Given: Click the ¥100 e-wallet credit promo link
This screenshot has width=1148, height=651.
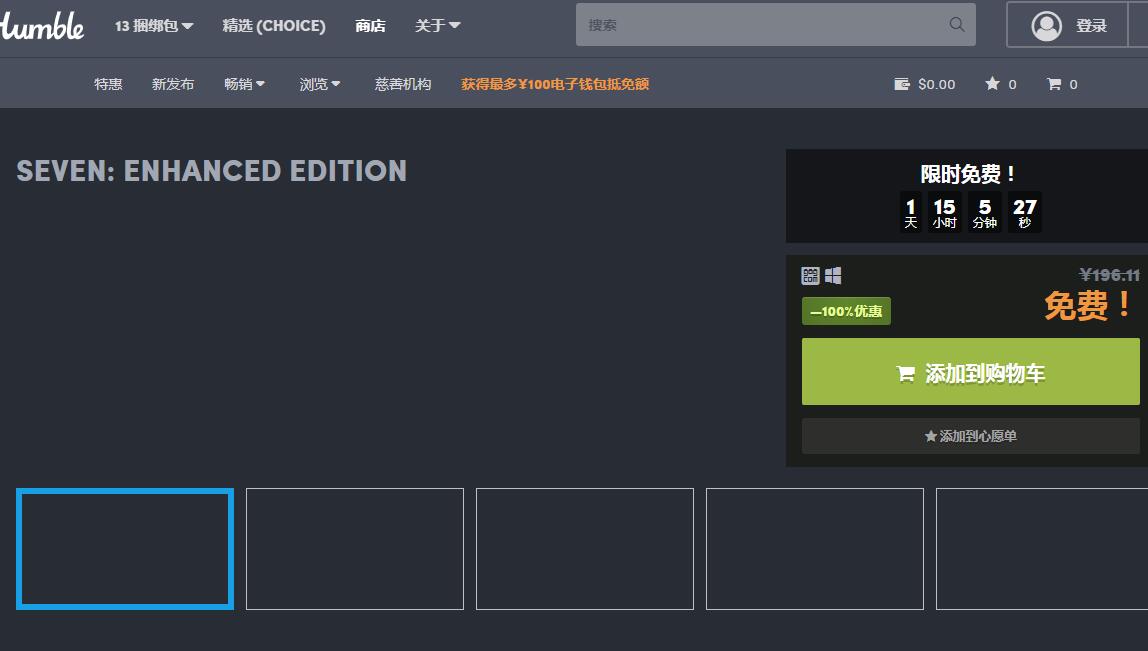Looking at the screenshot, I should pyautogui.click(x=555, y=84).
